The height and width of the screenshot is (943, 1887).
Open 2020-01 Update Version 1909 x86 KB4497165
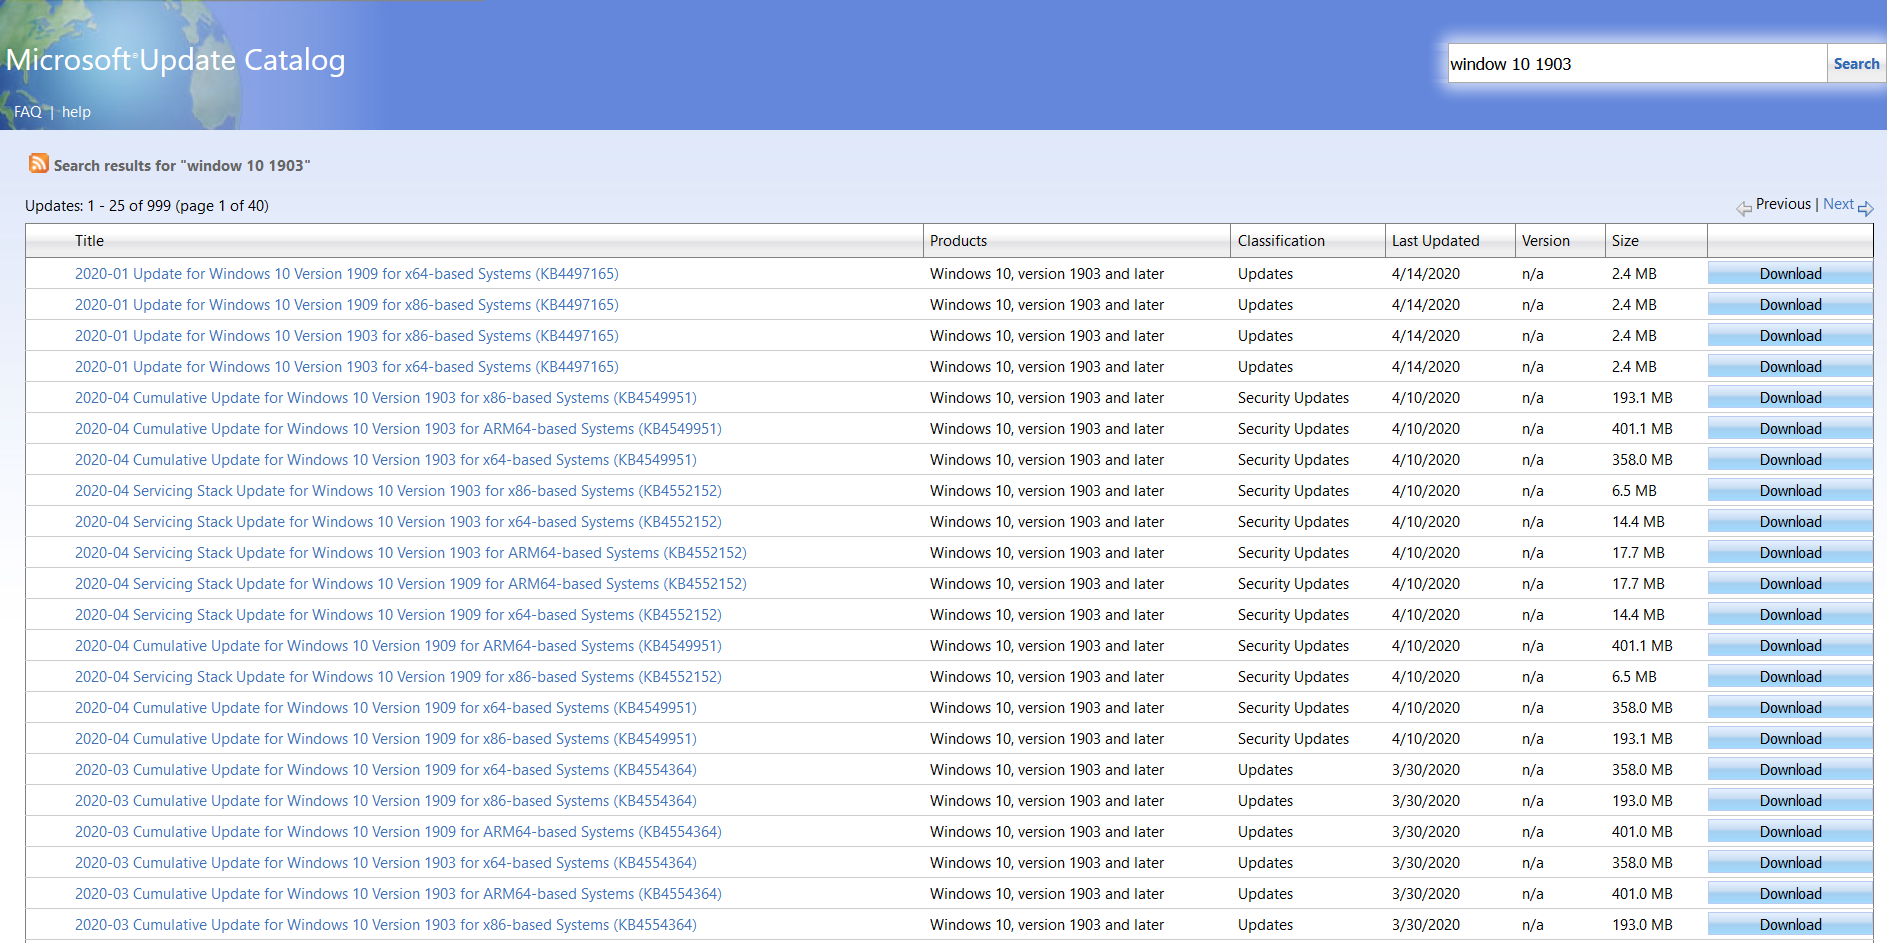346,305
